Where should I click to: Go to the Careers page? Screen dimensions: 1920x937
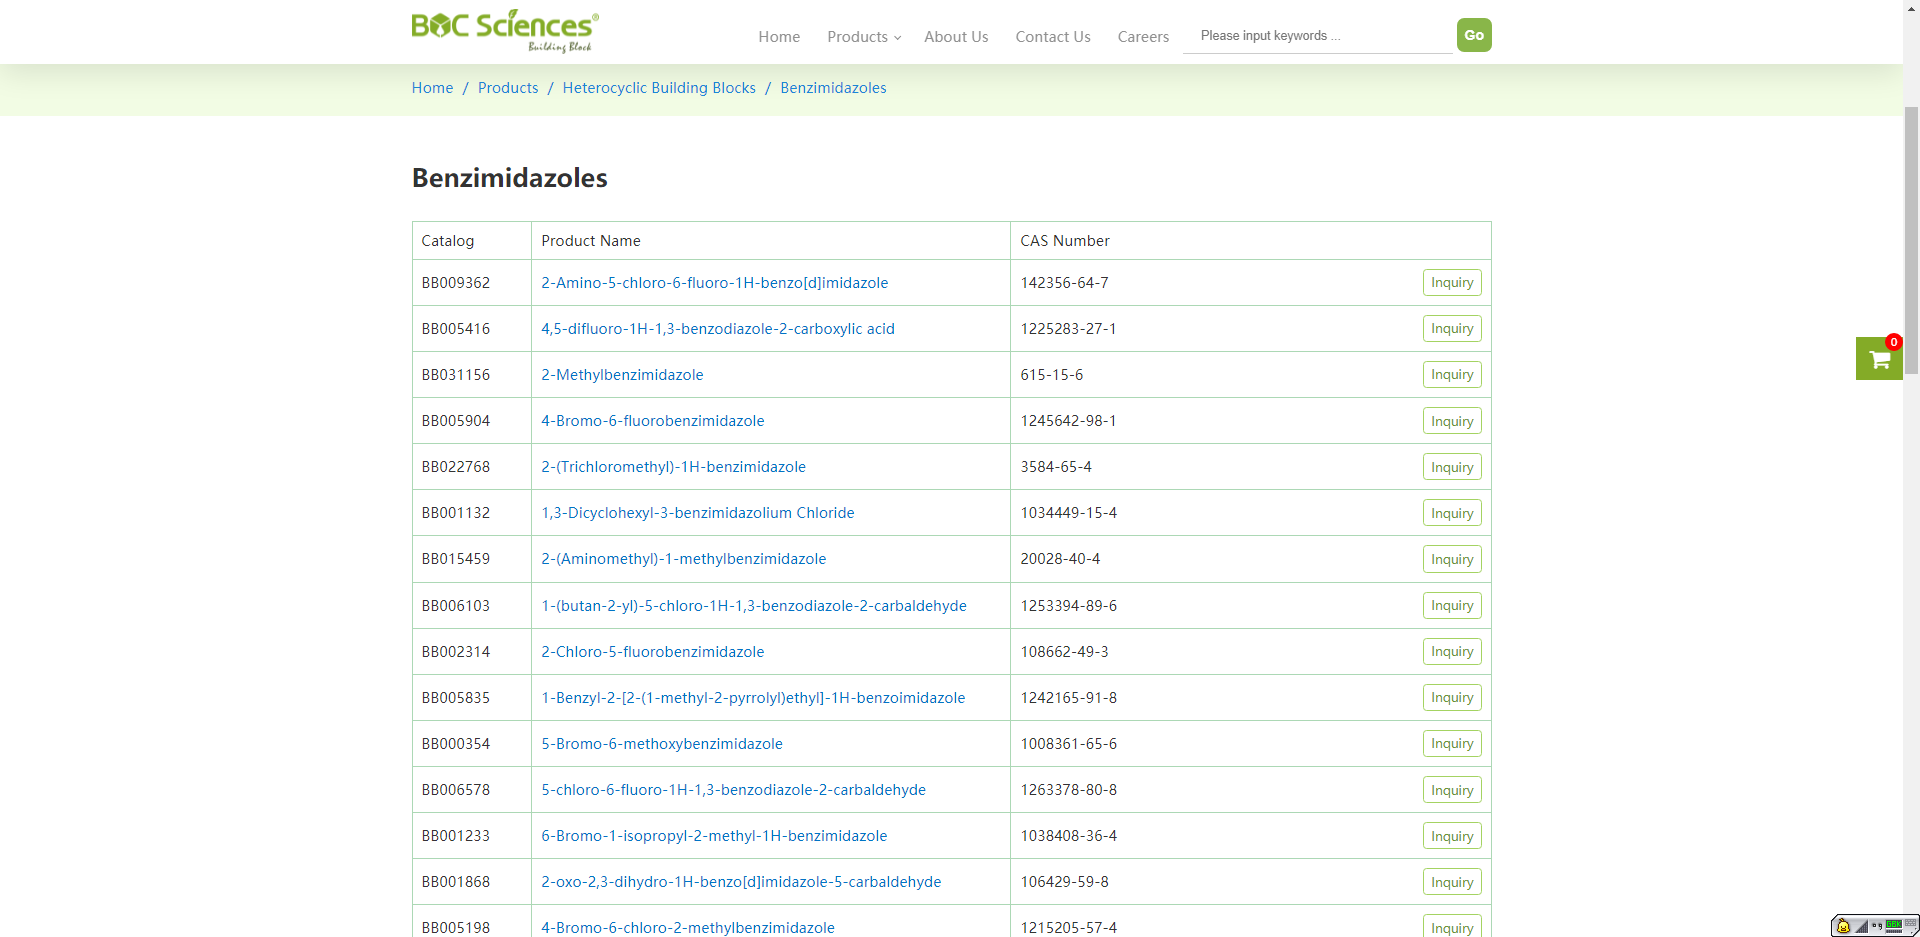(1142, 37)
